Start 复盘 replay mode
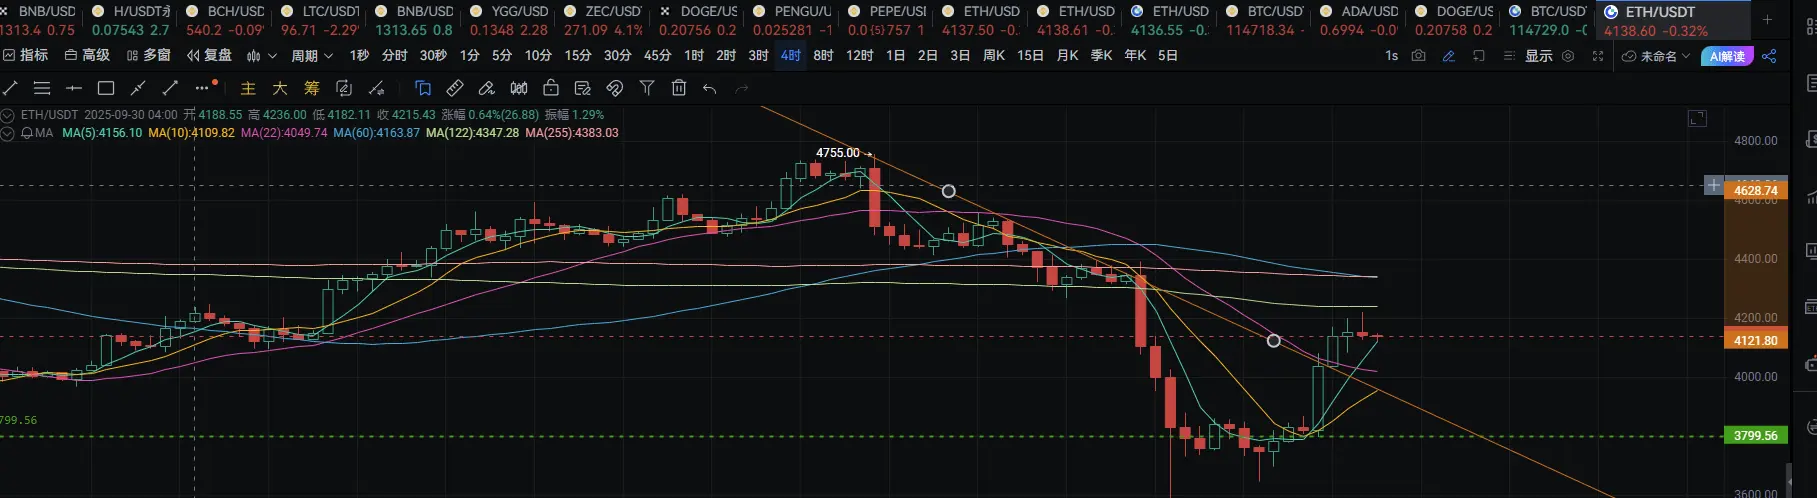This screenshot has width=1817, height=498. click(x=210, y=55)
